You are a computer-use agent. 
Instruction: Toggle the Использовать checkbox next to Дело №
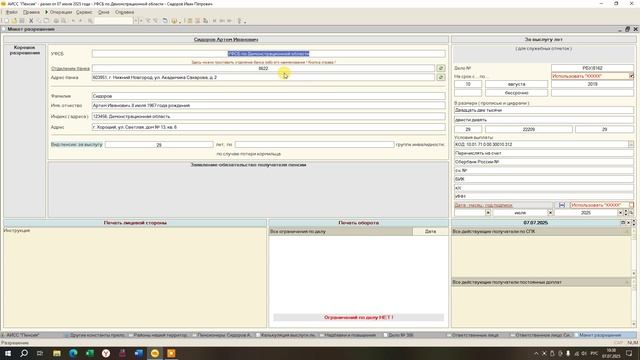[631, 76]
